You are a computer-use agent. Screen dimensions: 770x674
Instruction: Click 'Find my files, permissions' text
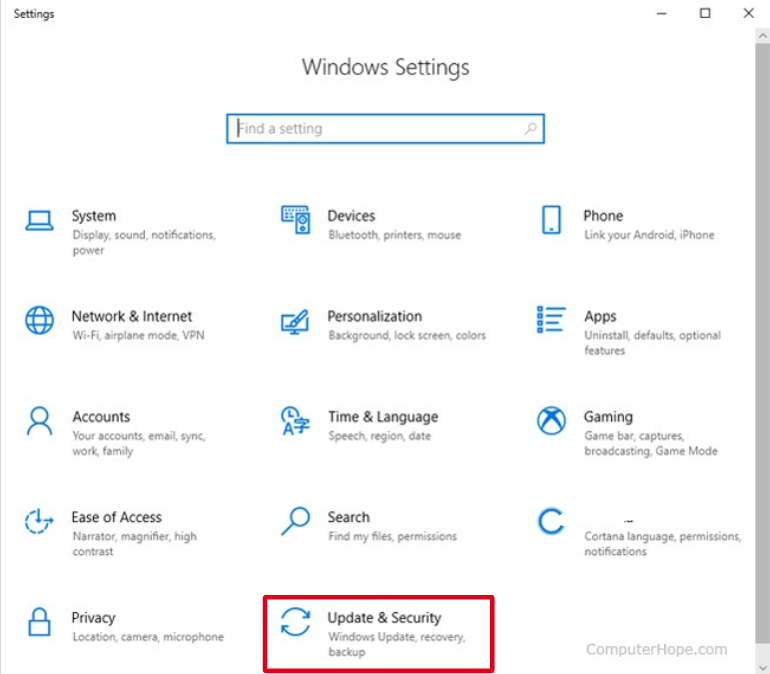tap(392, 537)
